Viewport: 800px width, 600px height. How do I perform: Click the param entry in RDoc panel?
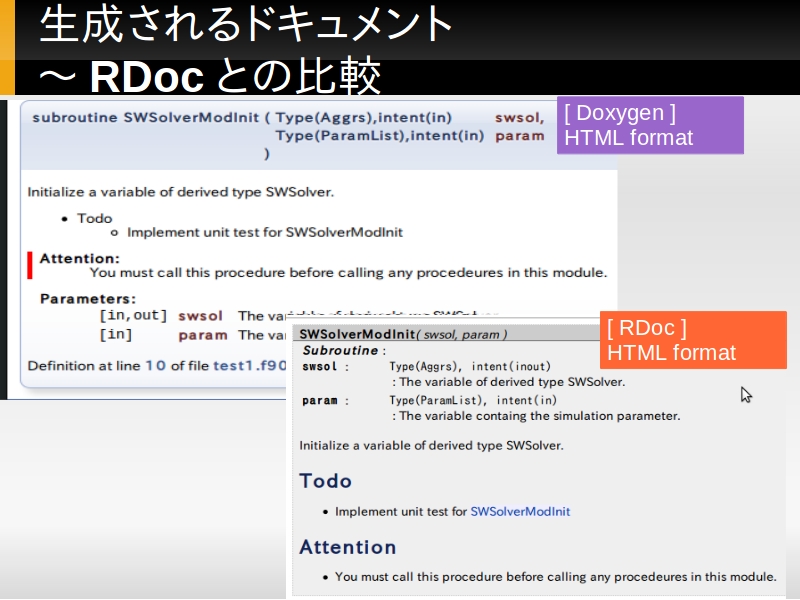320,401
